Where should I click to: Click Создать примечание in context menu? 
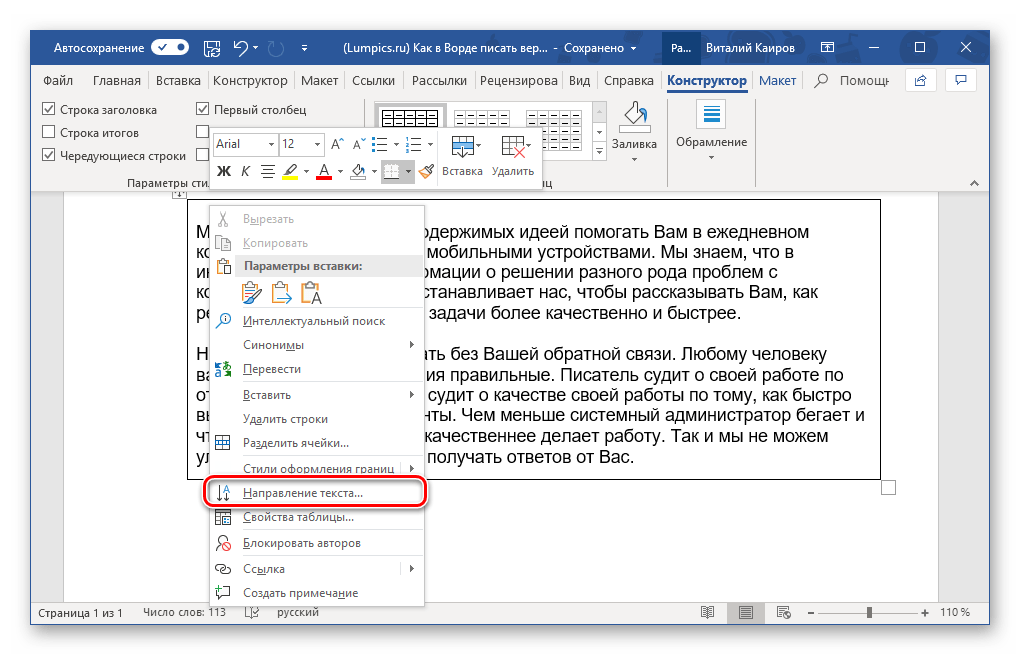pos(300,593)
